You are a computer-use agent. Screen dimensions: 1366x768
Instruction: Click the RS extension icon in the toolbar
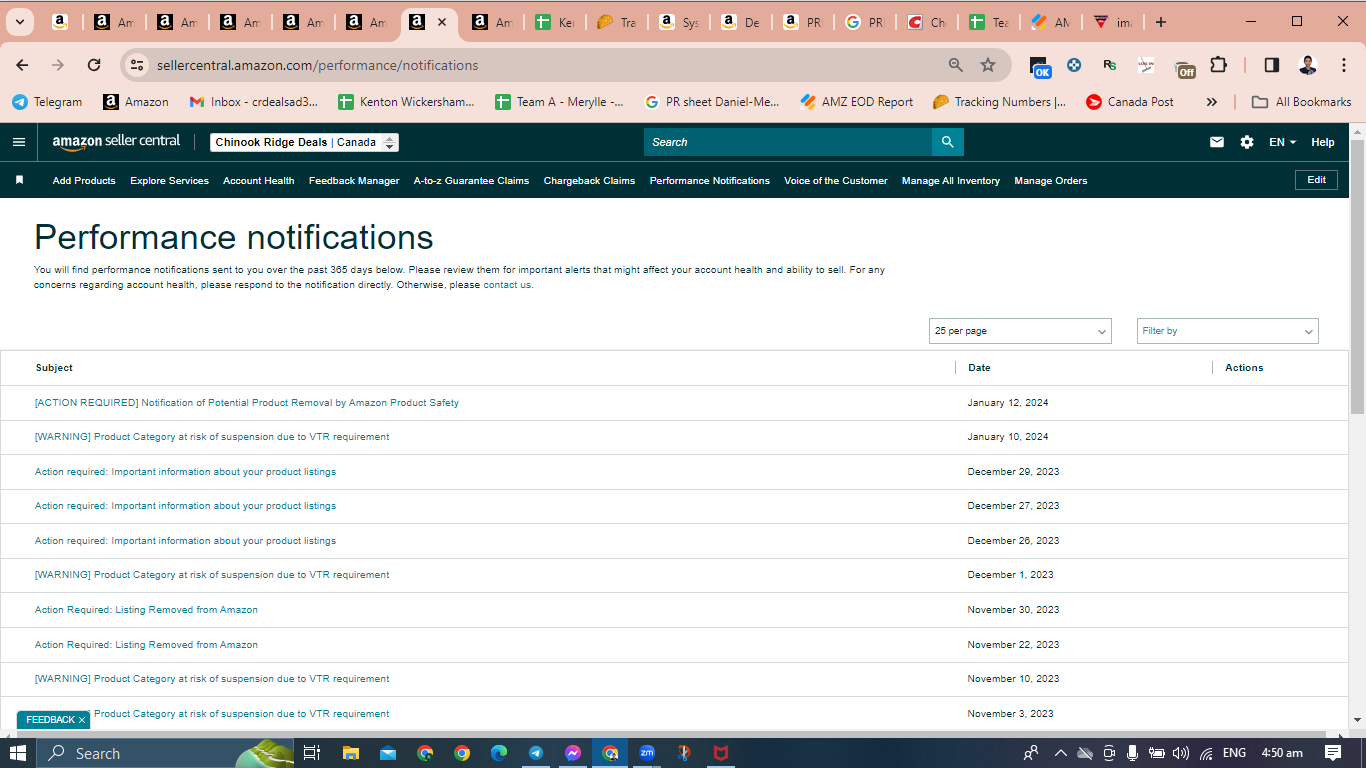(x=1110, y=65)
